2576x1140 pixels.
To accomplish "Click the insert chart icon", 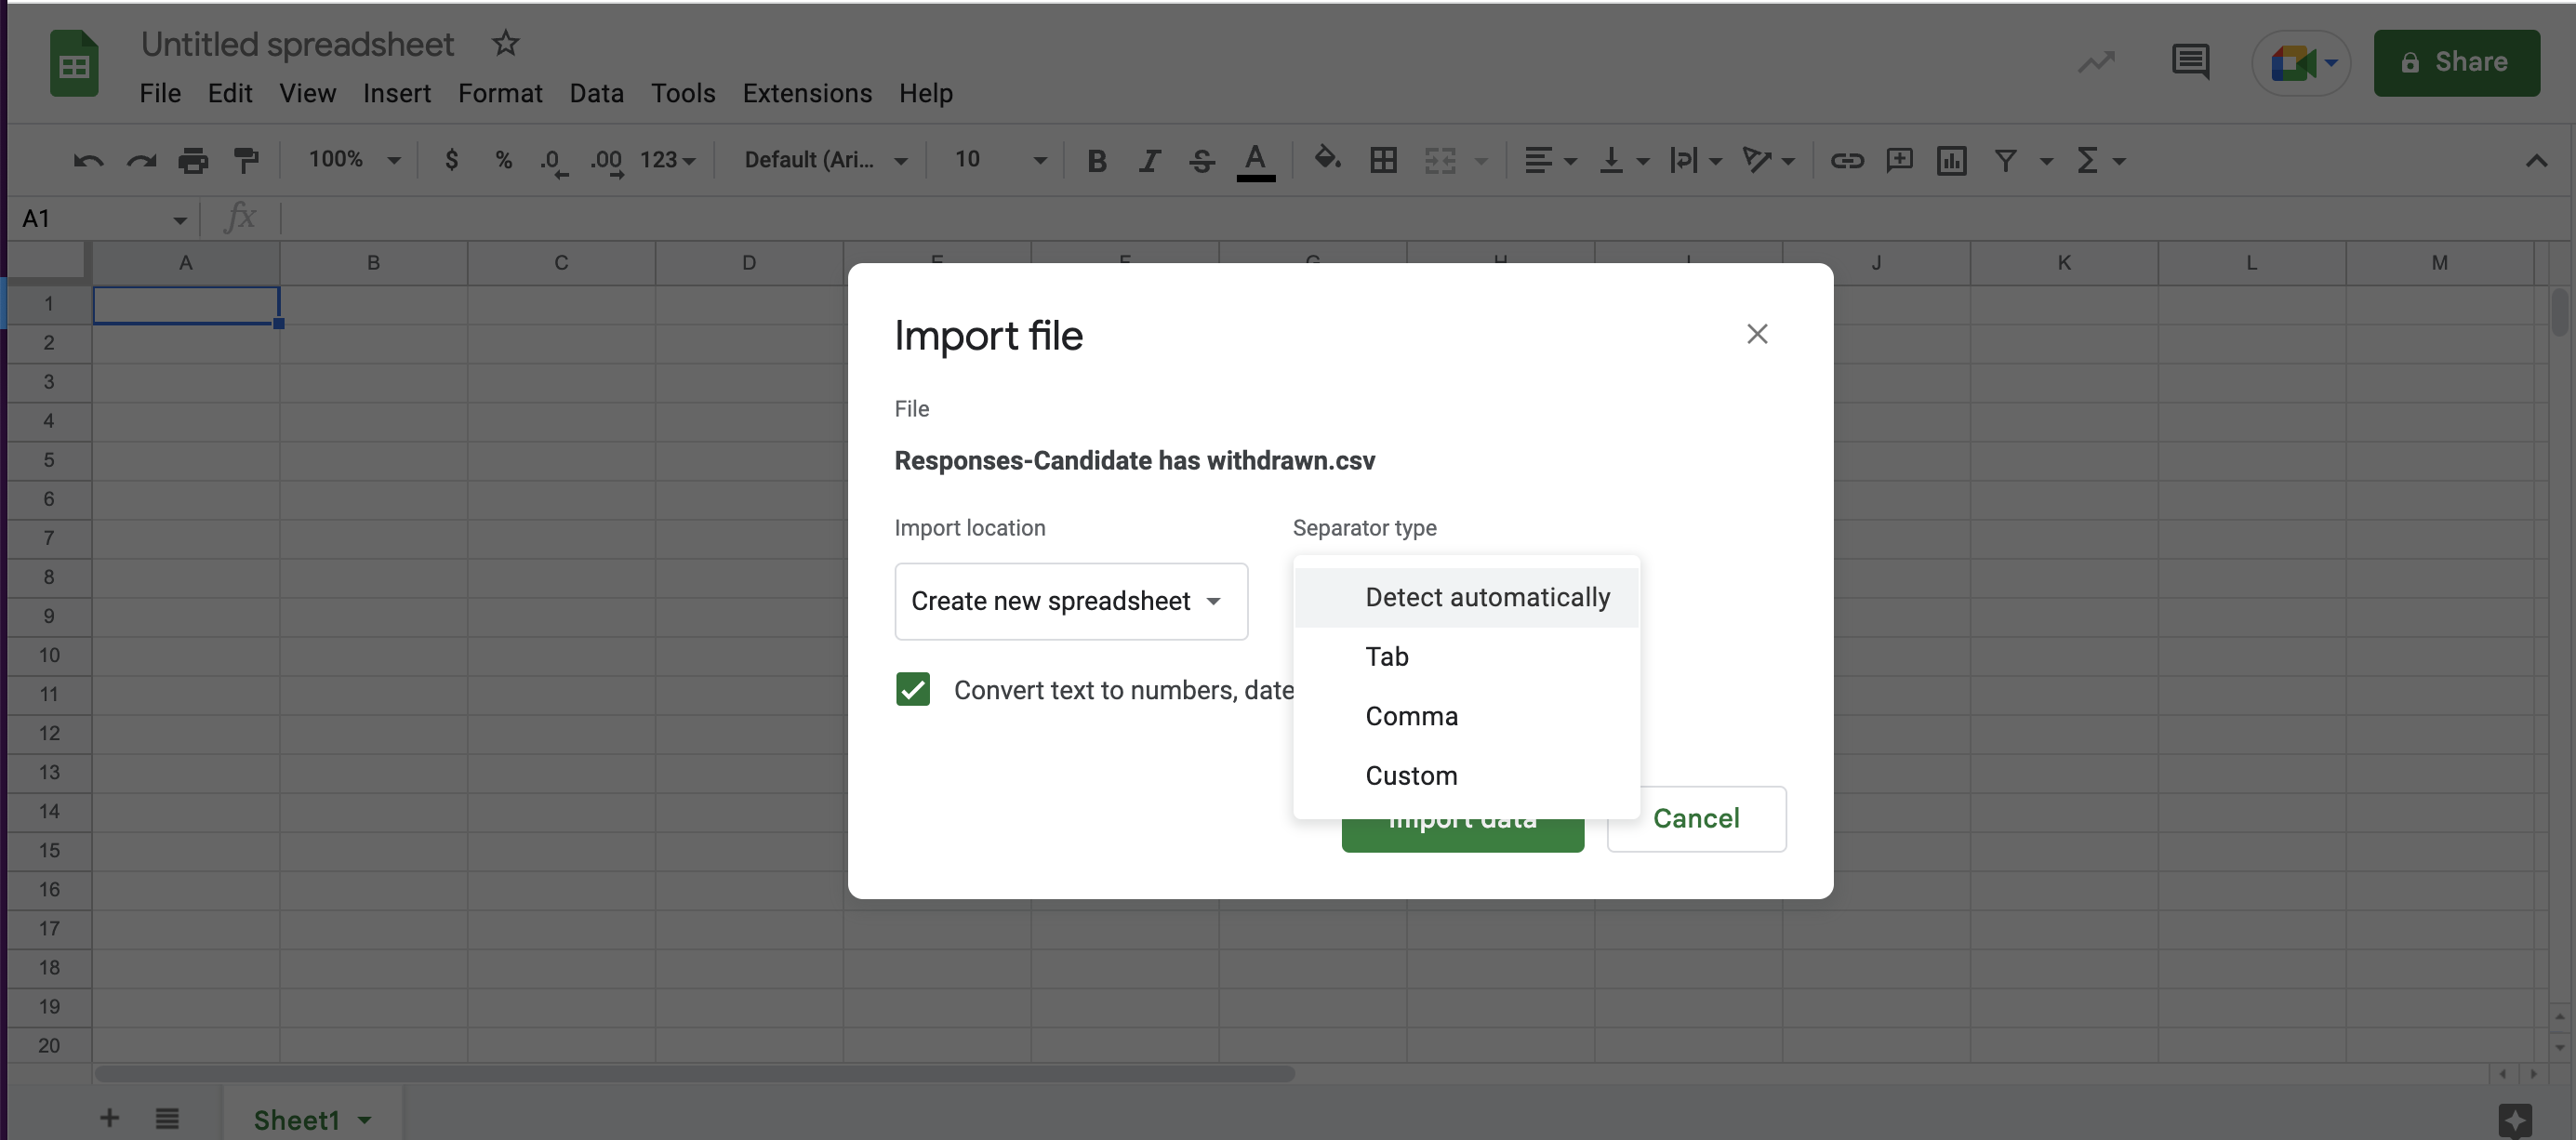I will click(x=1951, y=160).
